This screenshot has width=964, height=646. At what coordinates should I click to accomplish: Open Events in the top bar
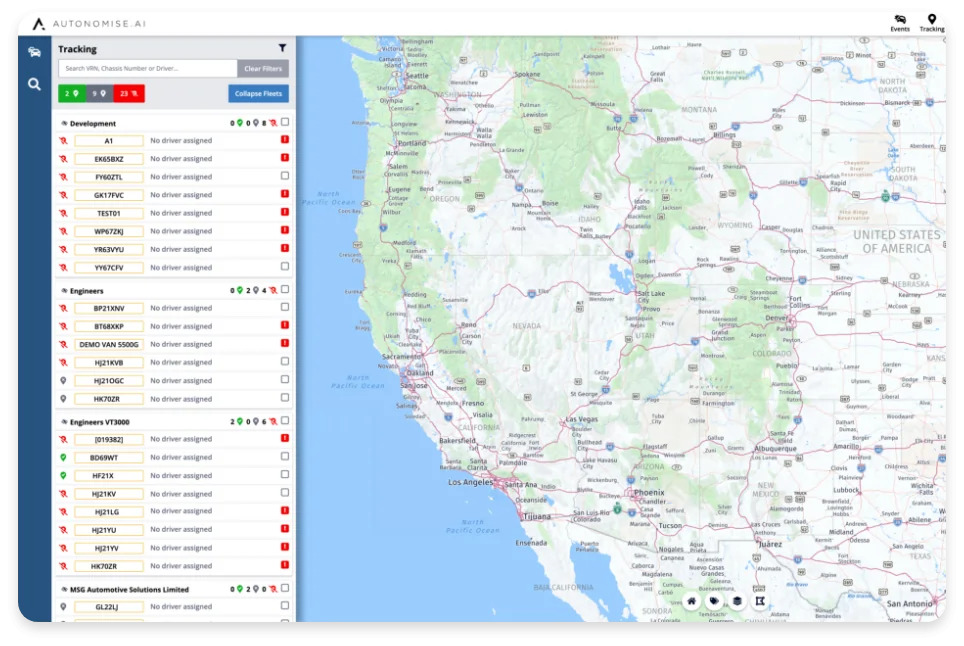900,23
